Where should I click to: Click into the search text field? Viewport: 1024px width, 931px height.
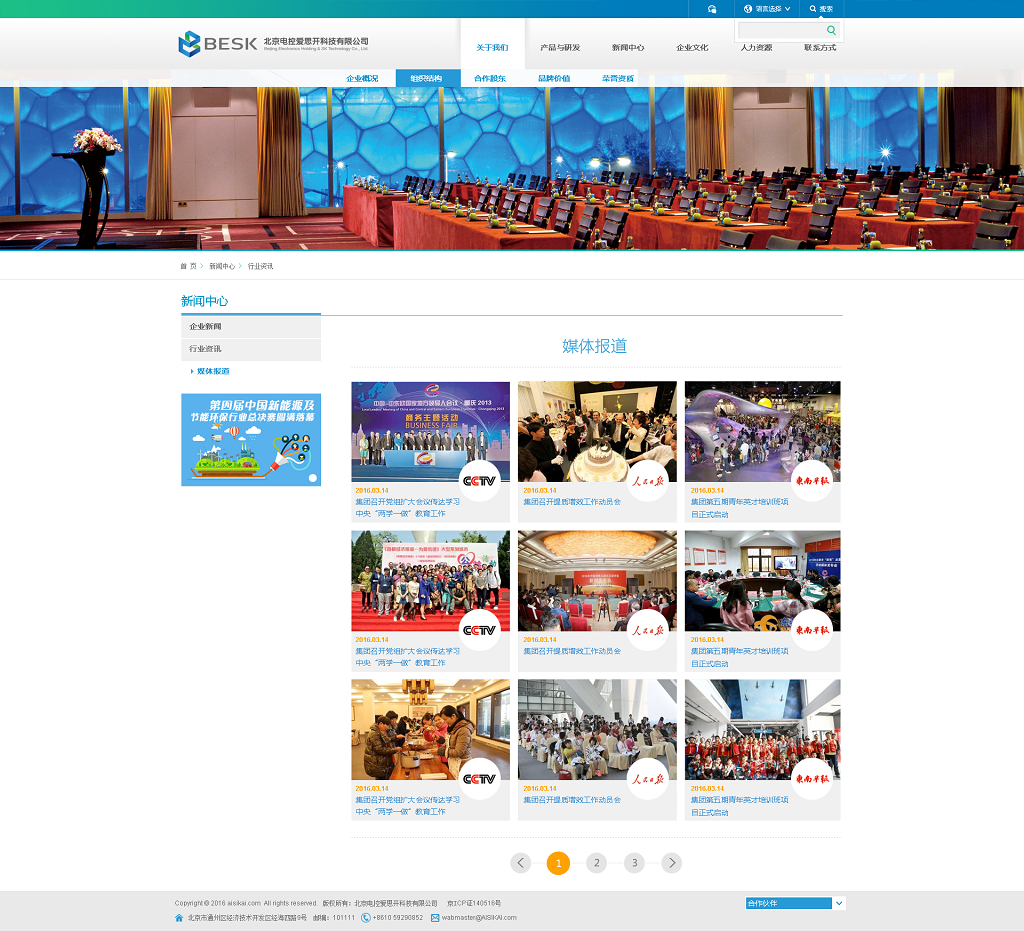[x=782, y=31]
